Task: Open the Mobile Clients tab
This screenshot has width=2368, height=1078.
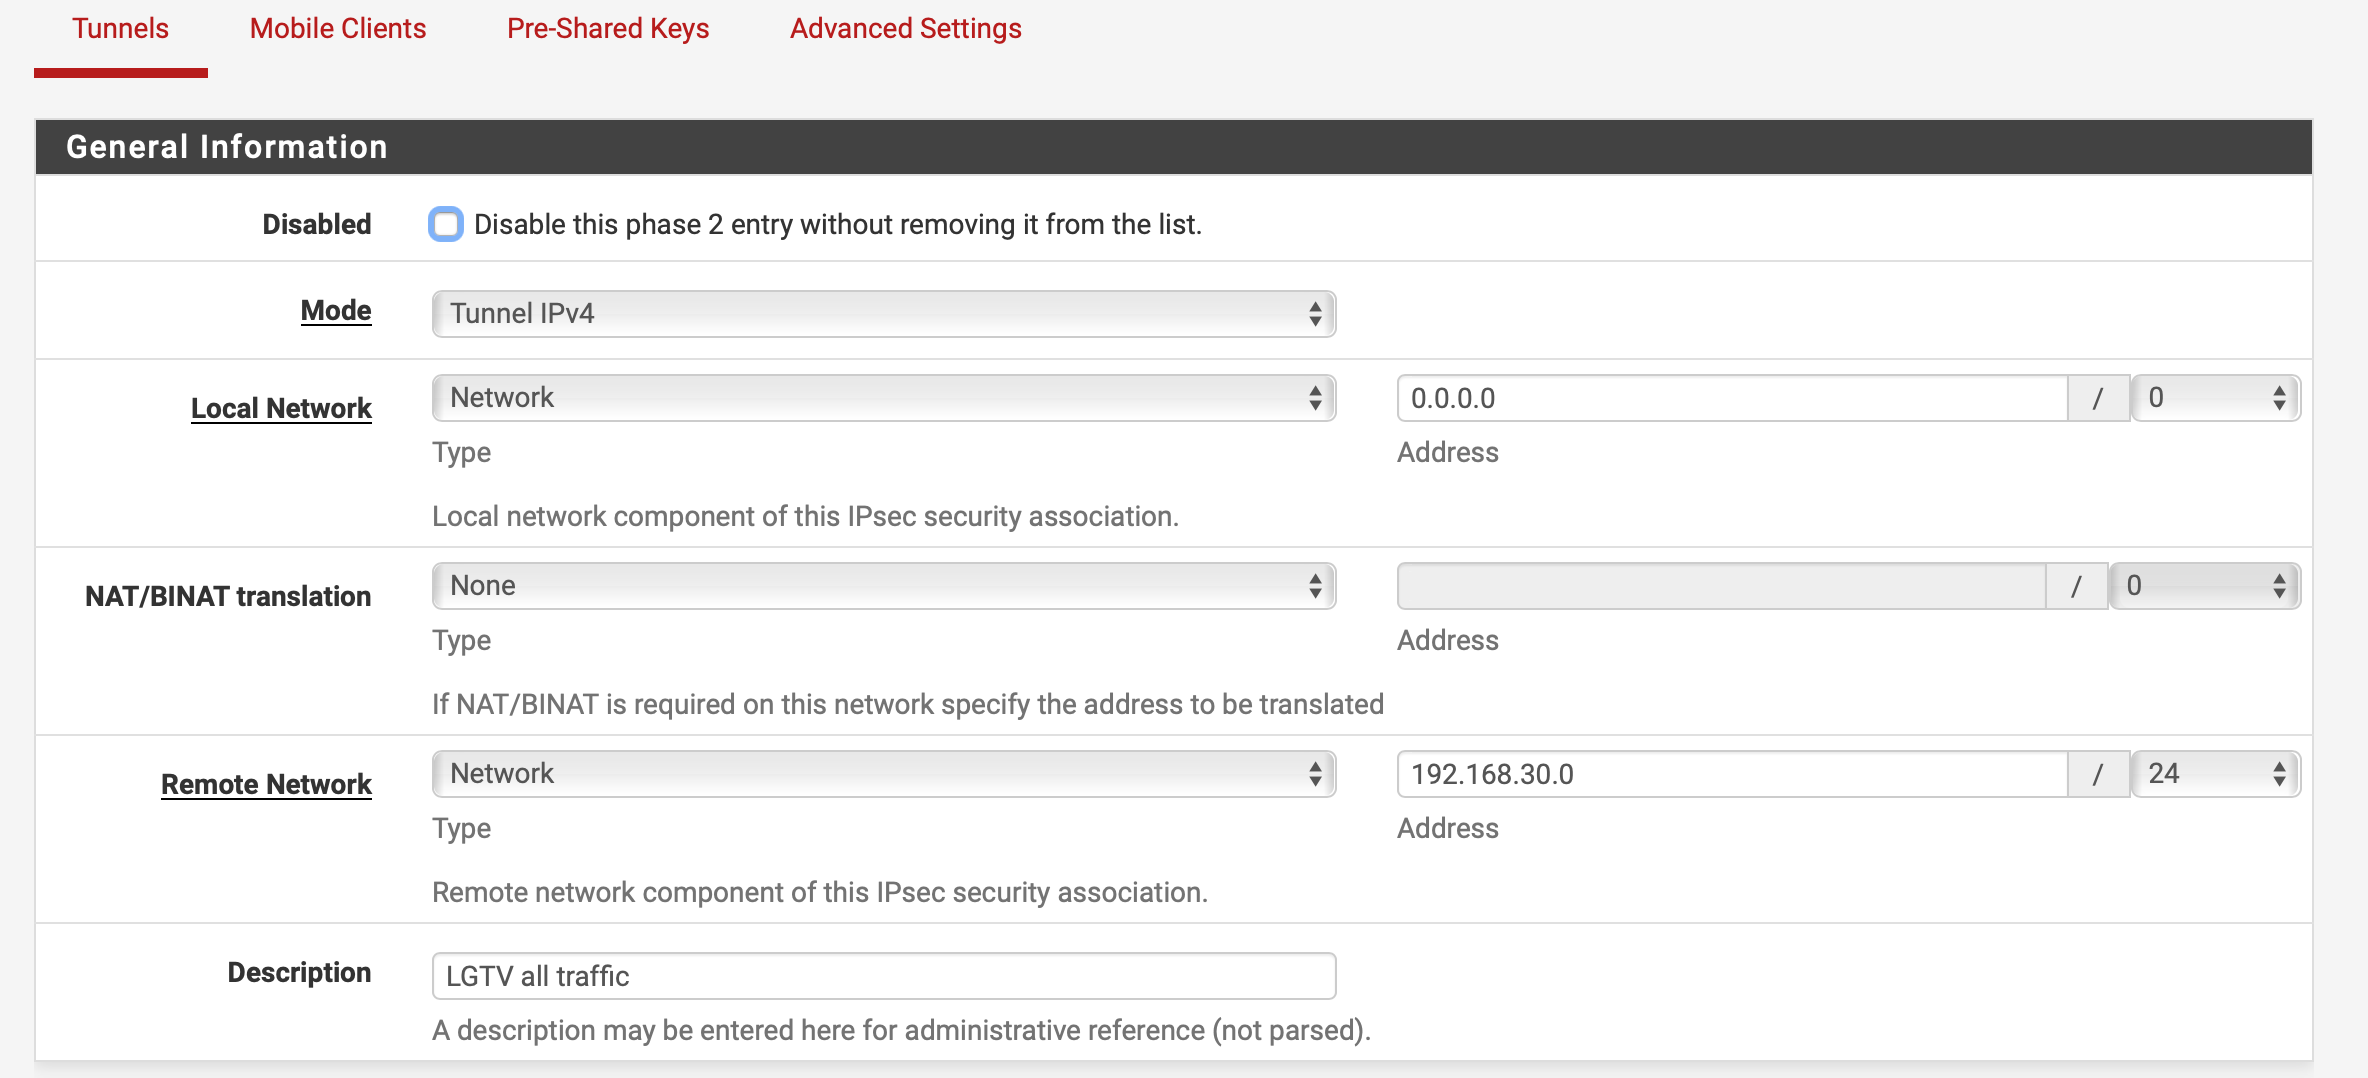Action: click(x=338, y=29)
